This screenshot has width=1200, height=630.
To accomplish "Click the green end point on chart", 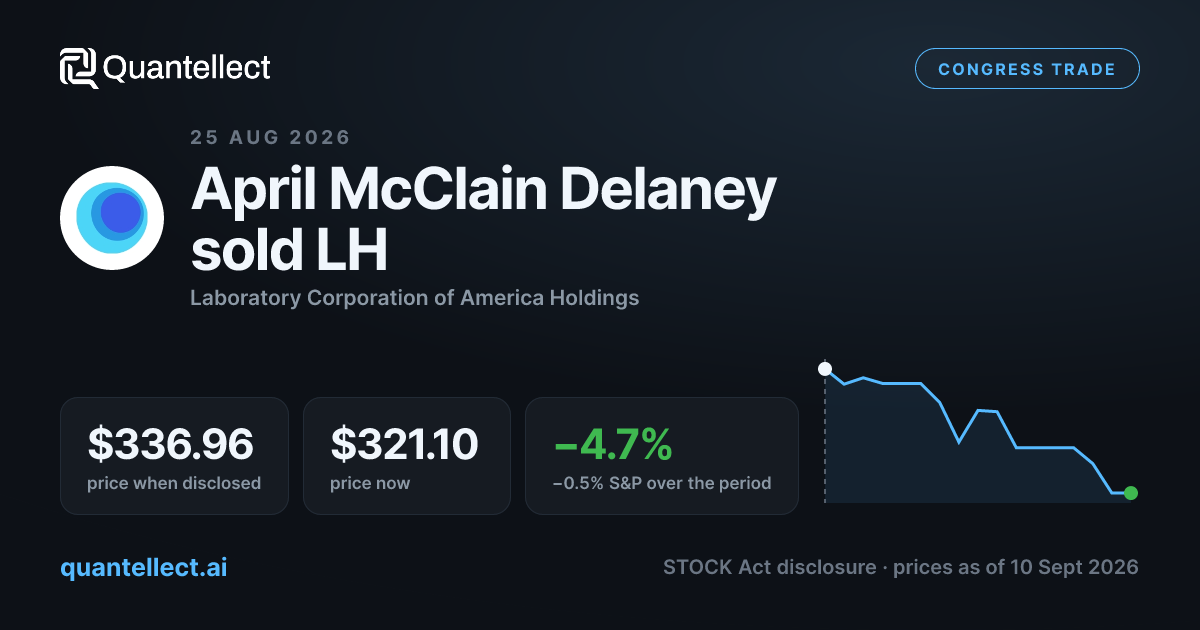I will click(1131, 493).
